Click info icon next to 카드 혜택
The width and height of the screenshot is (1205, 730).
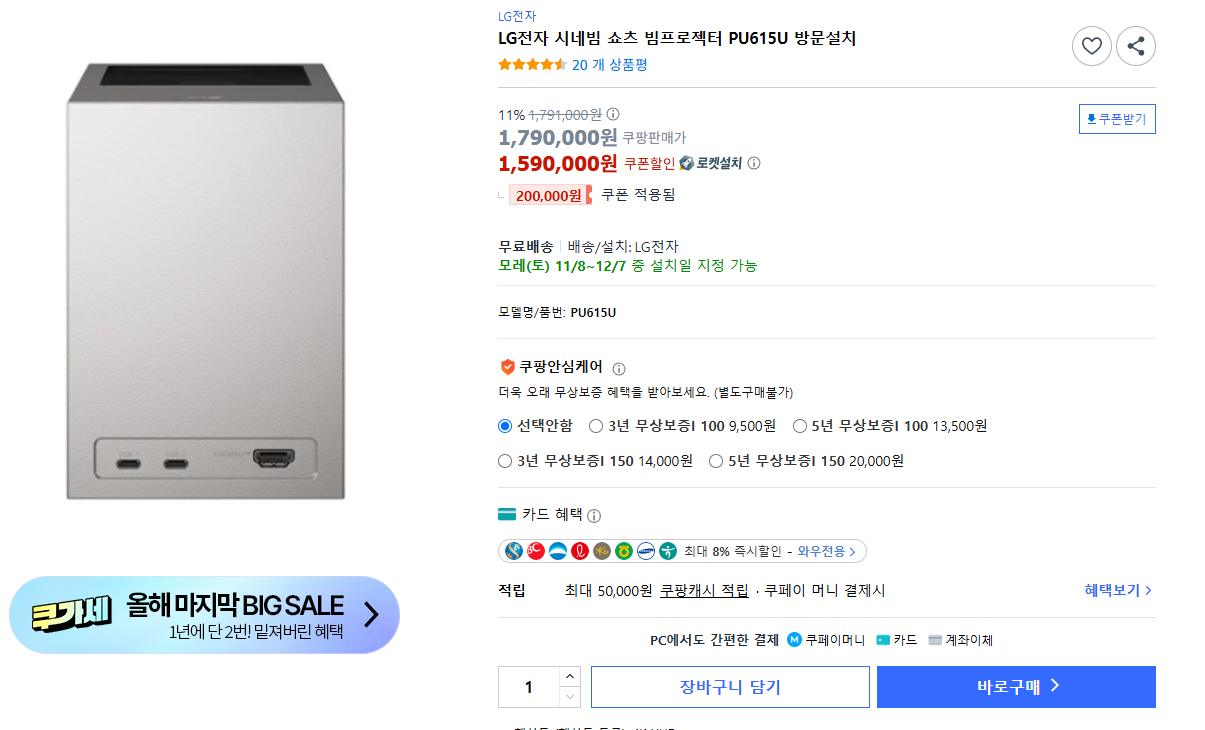pyautogui.click(x=594, y=516)
